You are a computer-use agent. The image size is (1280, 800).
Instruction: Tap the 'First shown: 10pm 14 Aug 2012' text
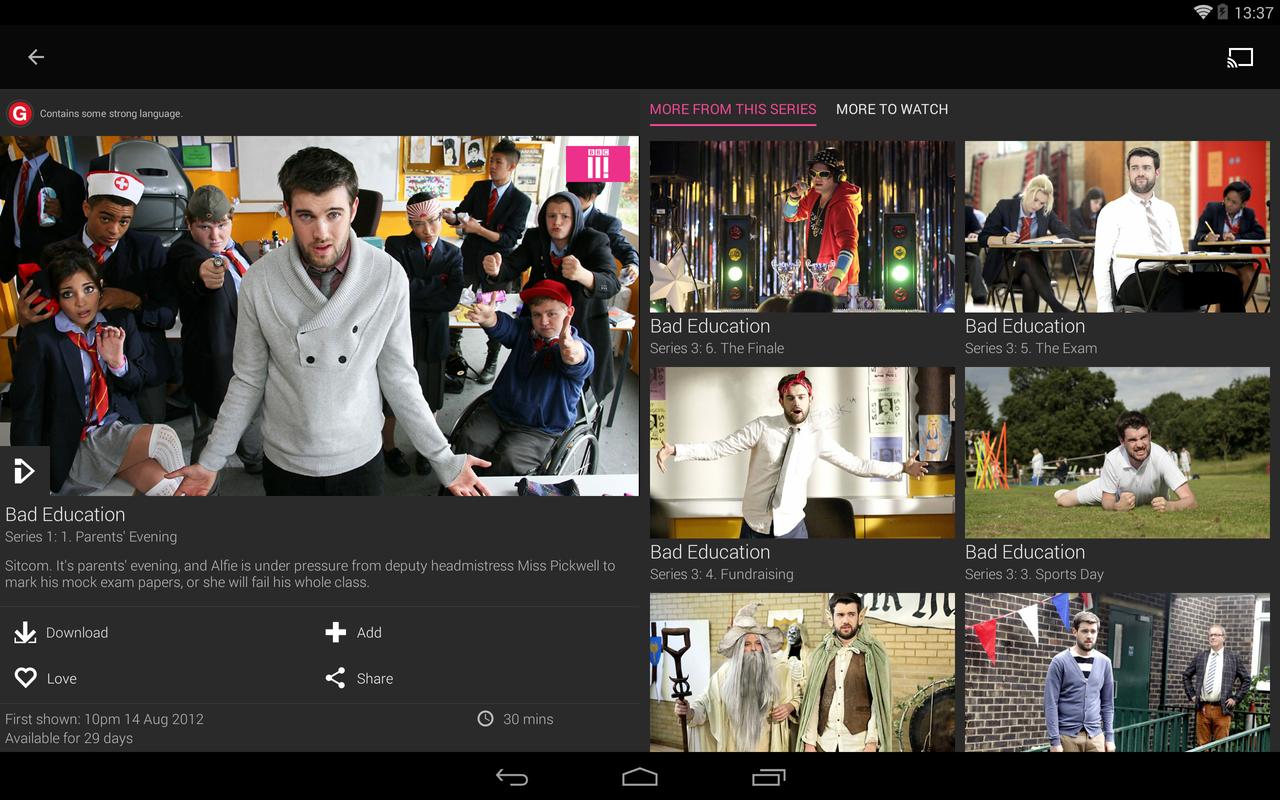[x=104, y=719]
